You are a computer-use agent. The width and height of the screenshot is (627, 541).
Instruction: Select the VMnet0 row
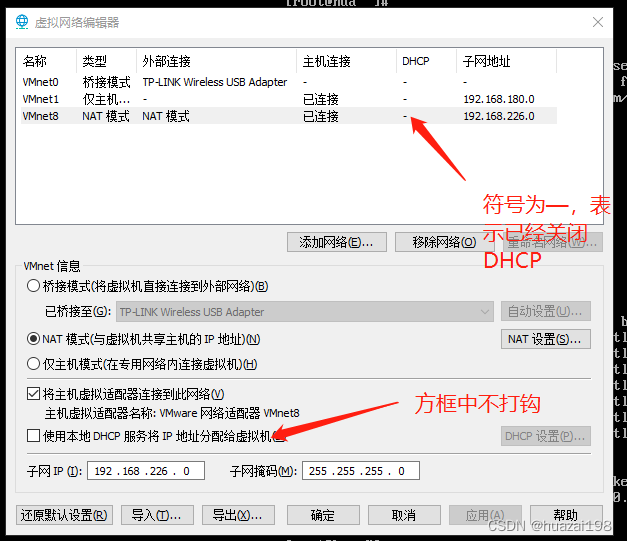tap(289, 82)
